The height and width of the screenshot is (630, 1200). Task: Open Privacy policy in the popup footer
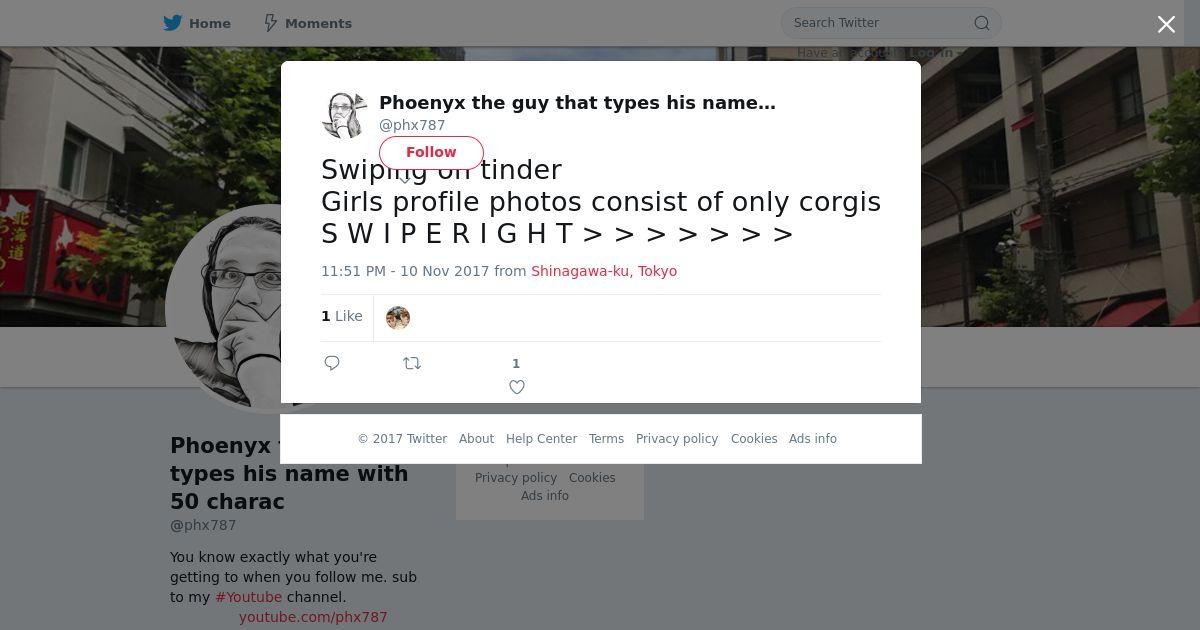click(677, 439)
